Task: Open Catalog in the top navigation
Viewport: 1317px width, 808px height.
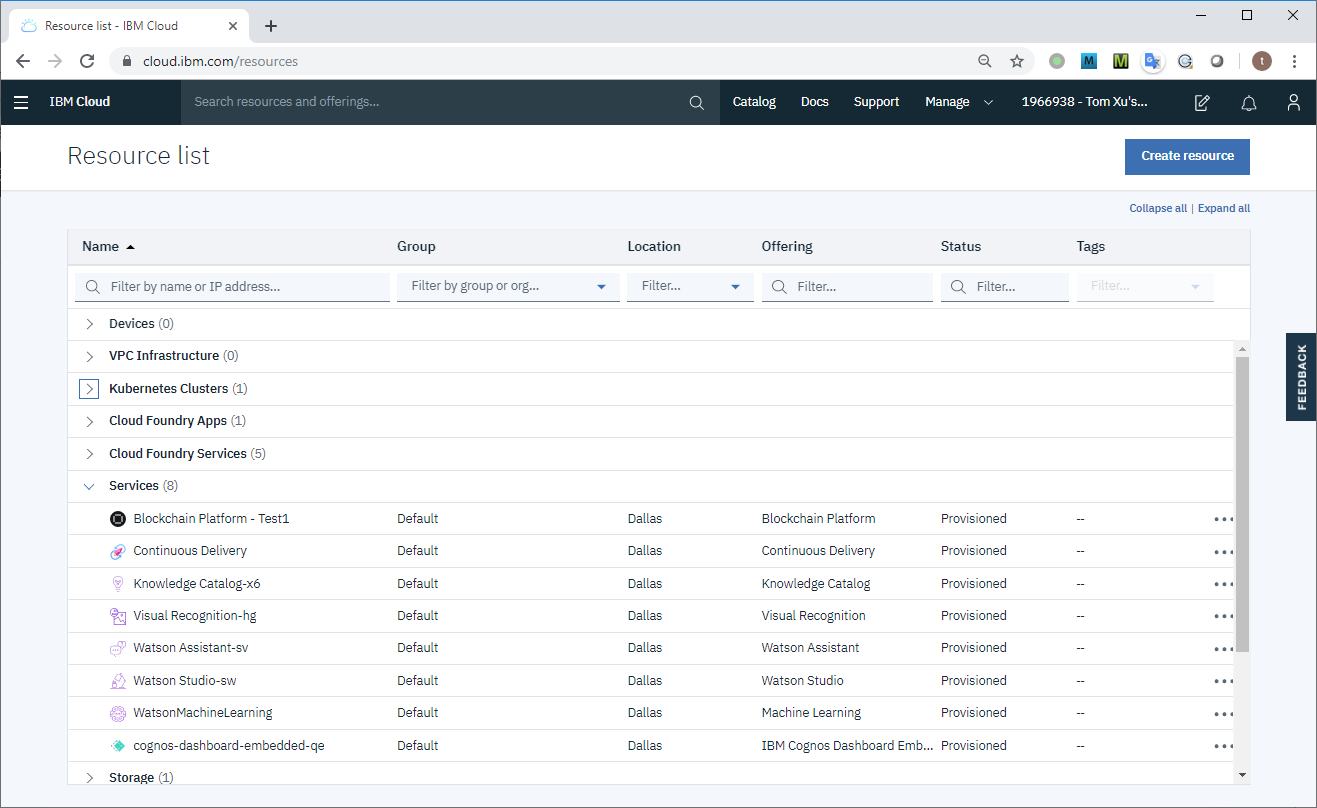Action: 754,102
